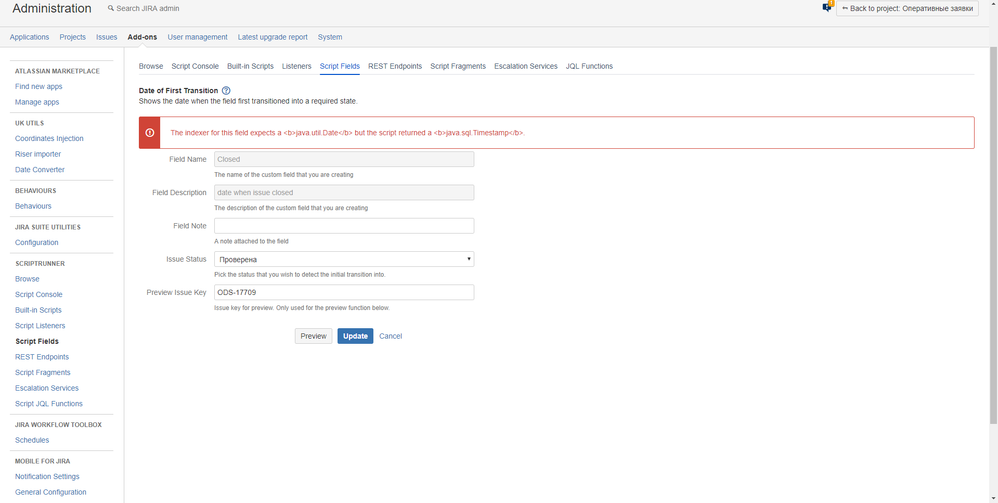Click the feedback notification icon in top bar
This screenshot has height=503, width=998.
point(827,7)
